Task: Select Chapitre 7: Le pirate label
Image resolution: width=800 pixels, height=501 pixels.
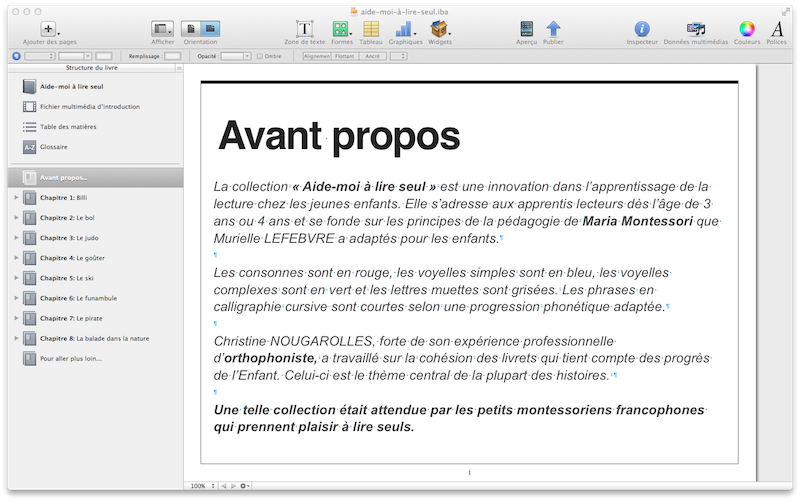Action: [71, 318]
